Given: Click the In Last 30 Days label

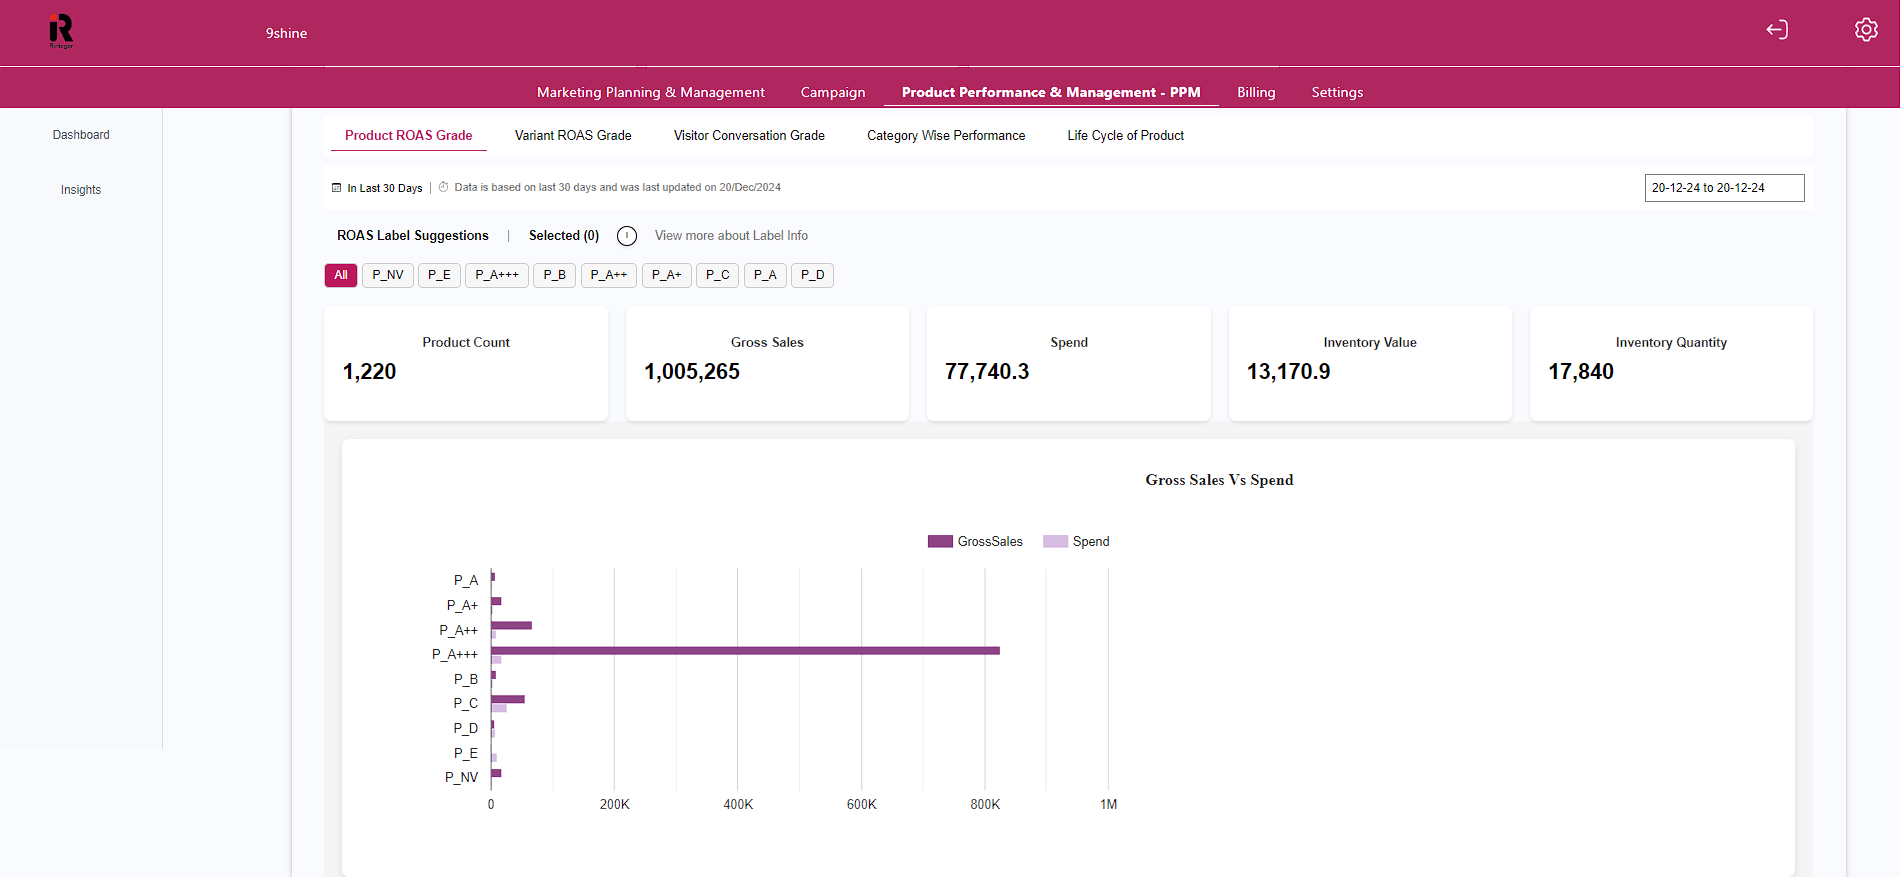Looking at the screenshot, I should pos(385,188).
